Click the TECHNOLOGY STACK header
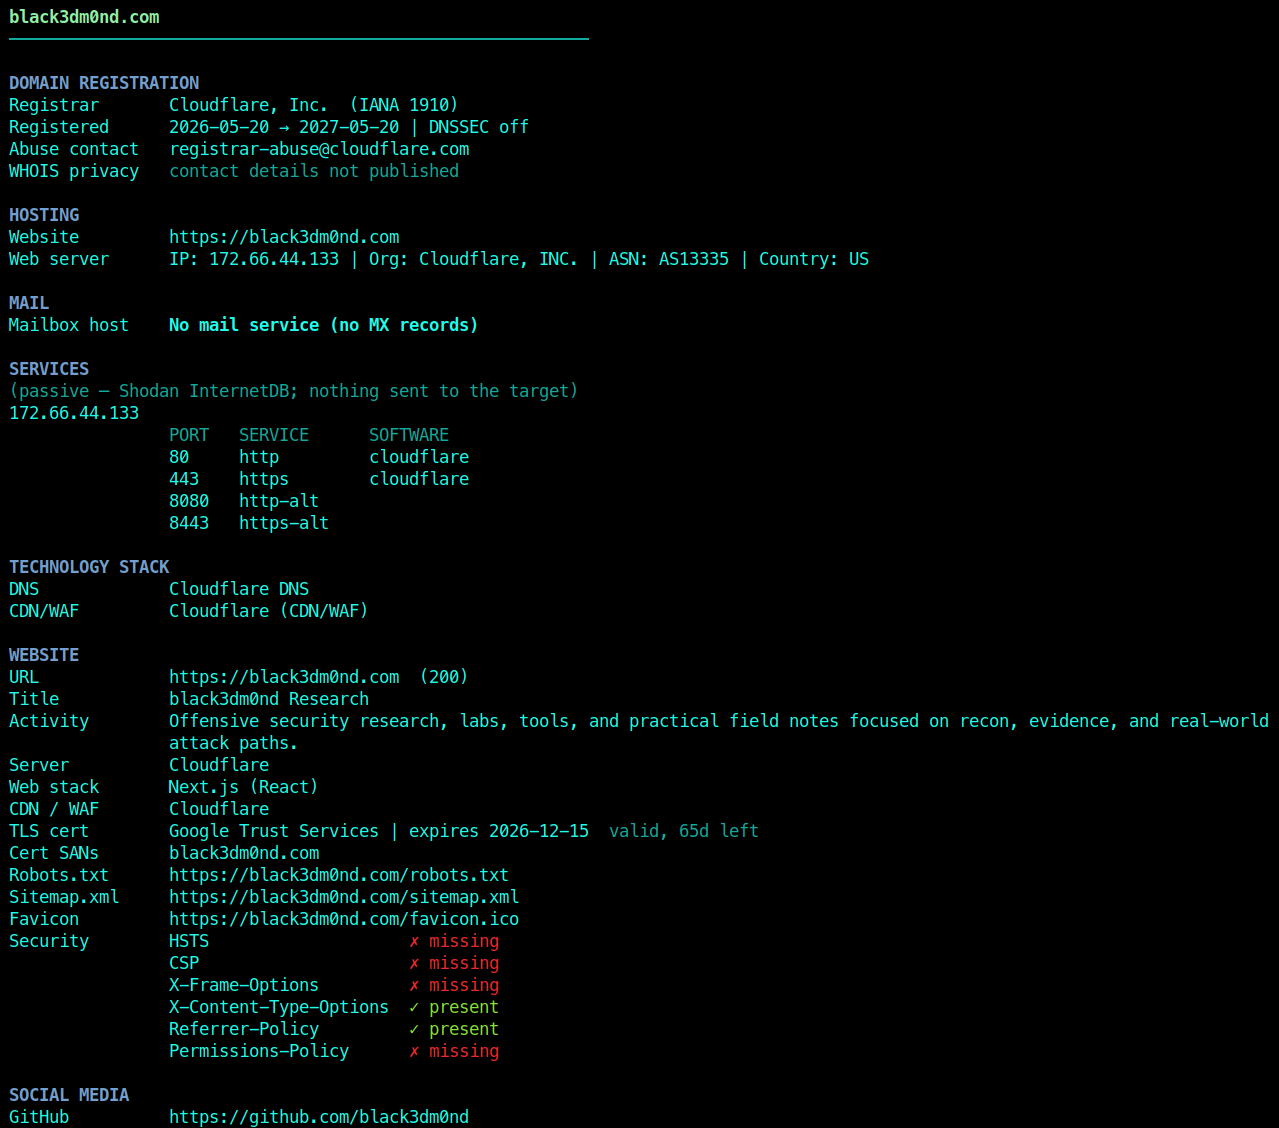Screen dimensions: 1279x1128 tap(89, 567)
